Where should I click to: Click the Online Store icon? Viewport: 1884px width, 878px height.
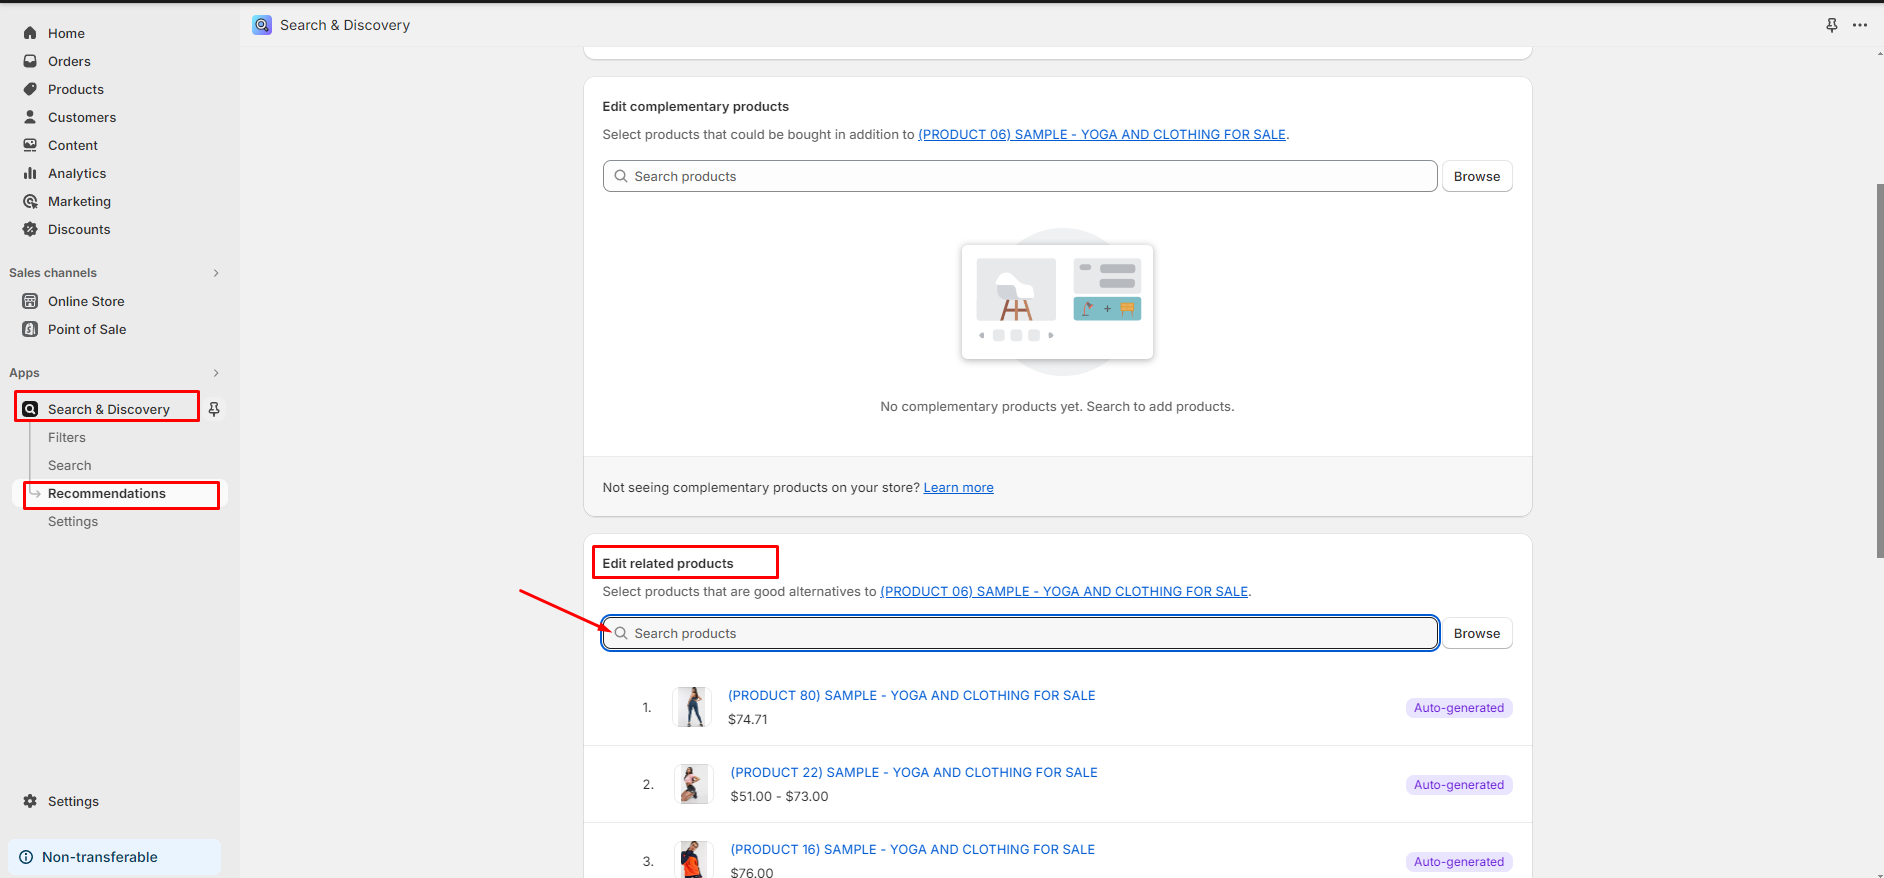(30, 301)
